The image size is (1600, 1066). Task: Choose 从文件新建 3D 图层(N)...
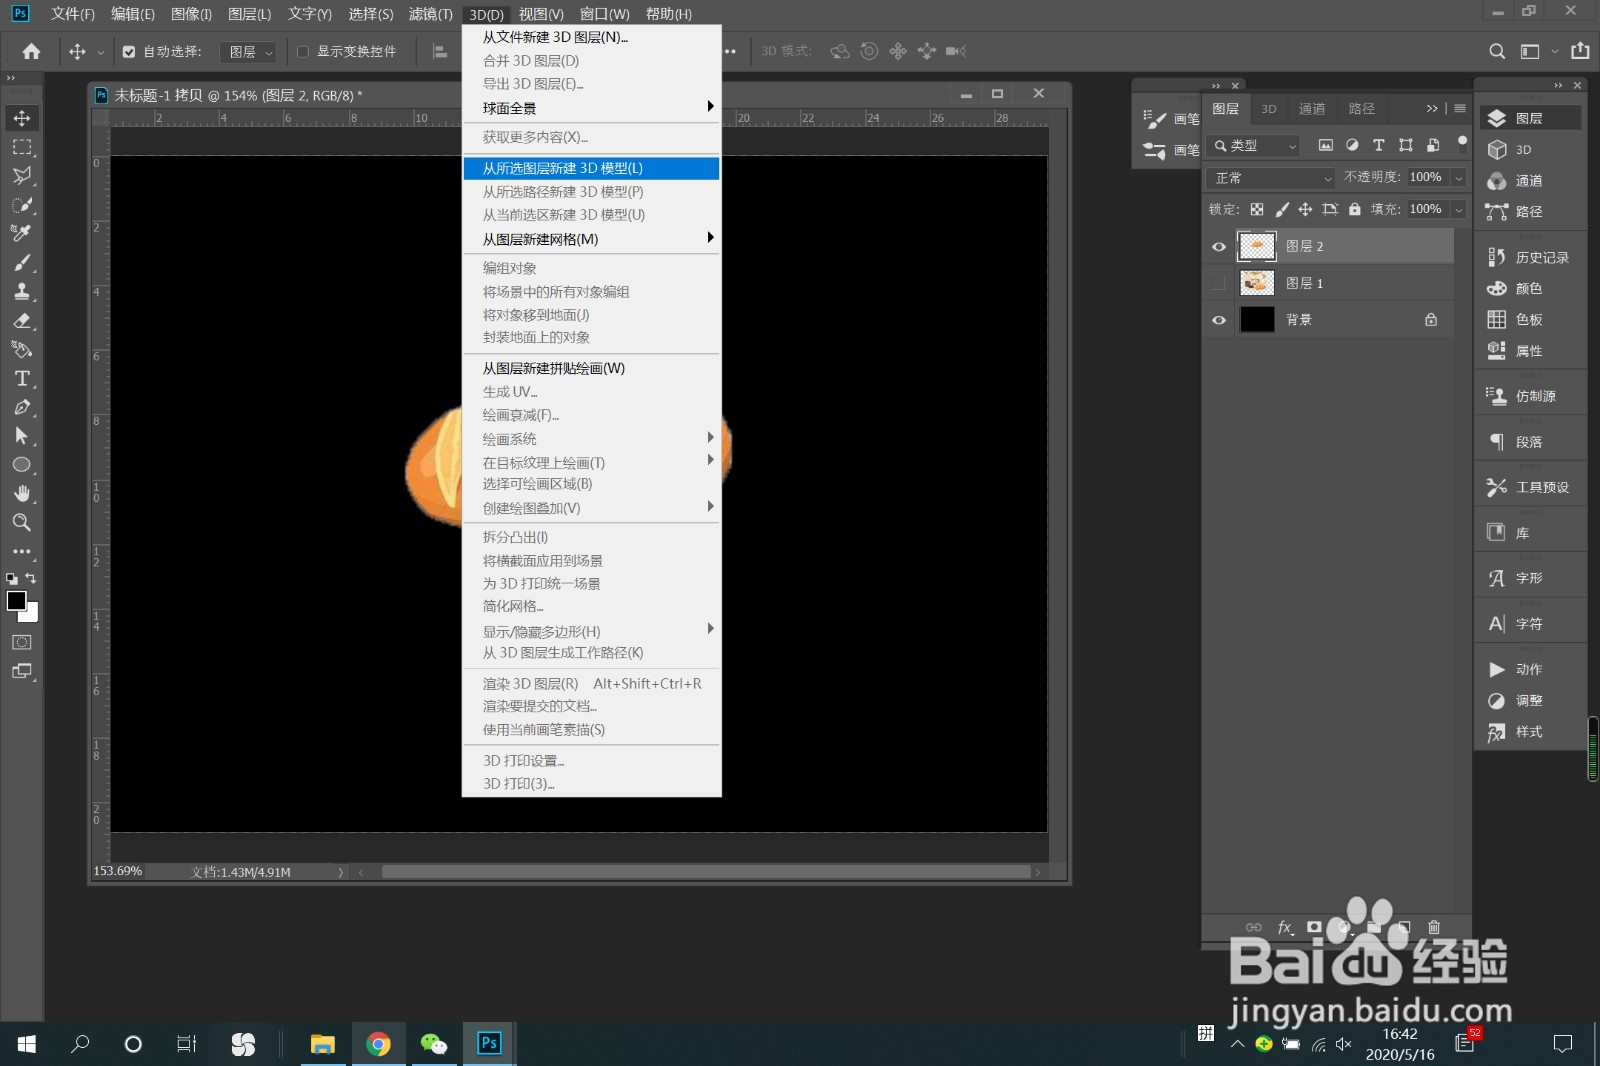click(591, 37)
